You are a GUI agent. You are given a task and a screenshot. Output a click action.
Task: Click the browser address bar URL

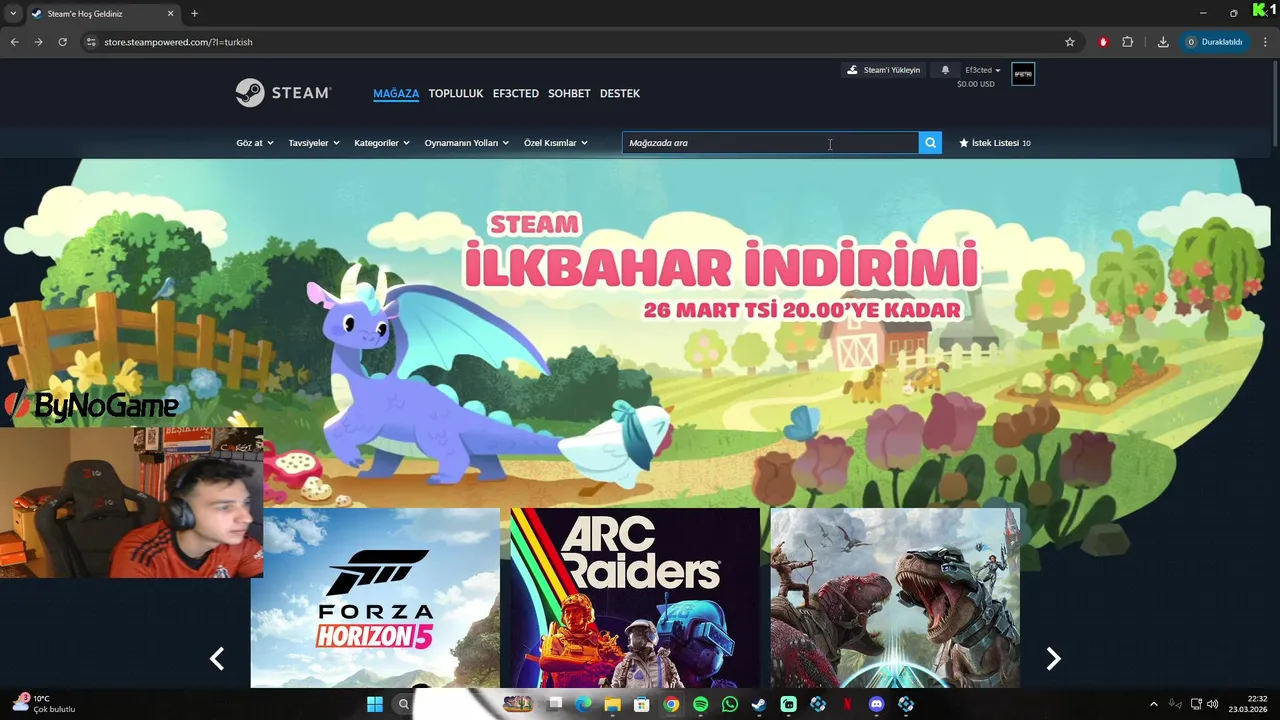coord(178,42)
